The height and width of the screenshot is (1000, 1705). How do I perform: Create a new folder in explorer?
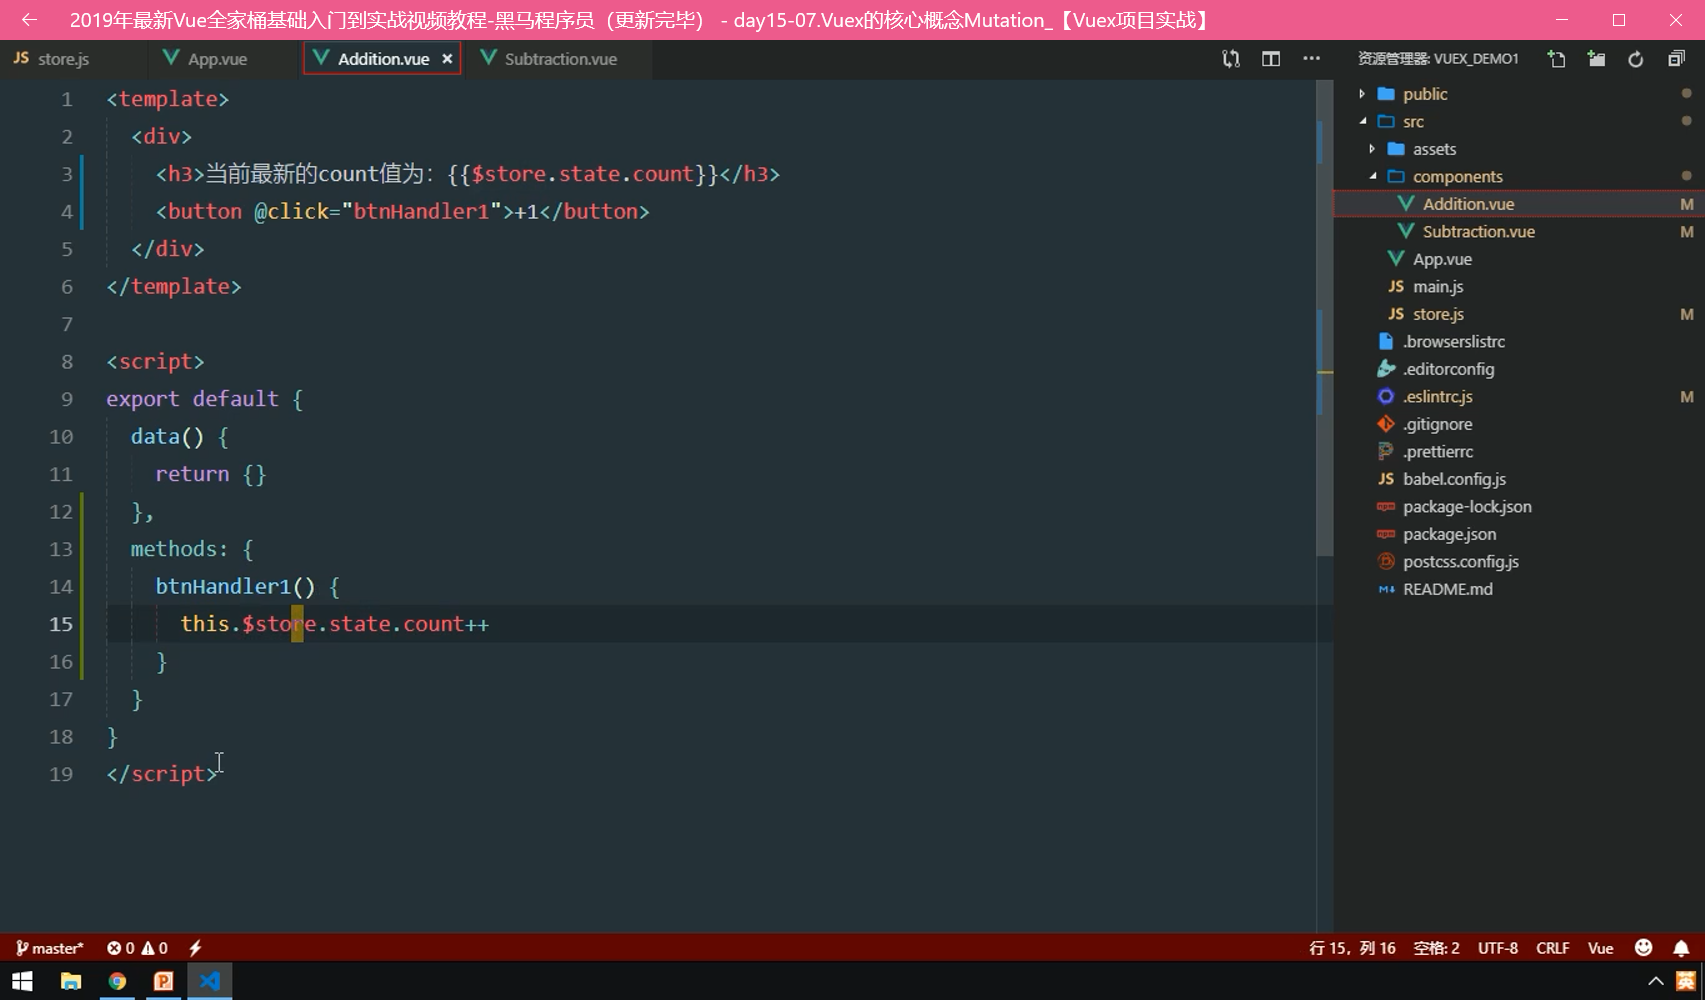(1596, 59)
